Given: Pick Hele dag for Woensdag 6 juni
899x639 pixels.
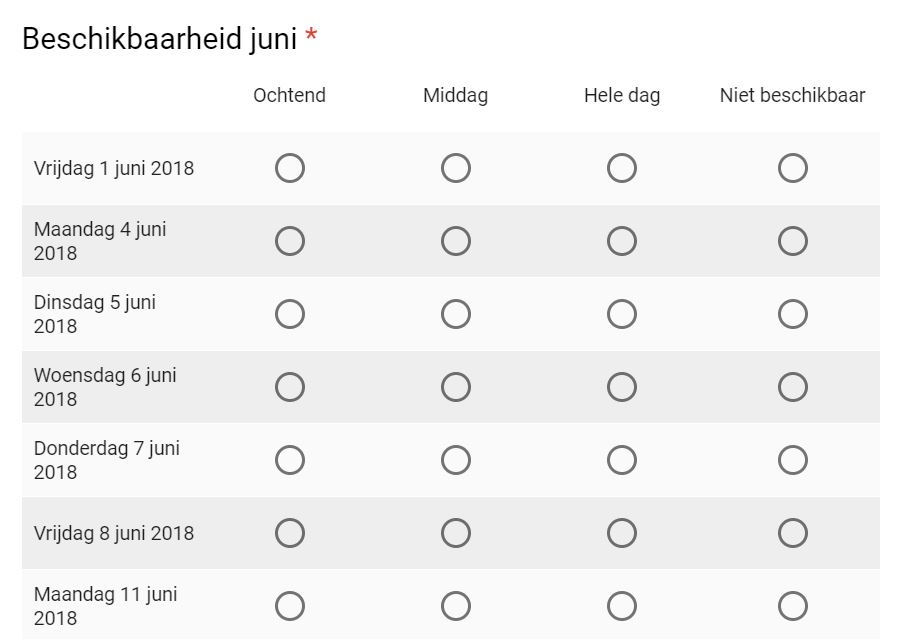Looking at the screenshot, I should pyautogui.click(x=622, y=387).
